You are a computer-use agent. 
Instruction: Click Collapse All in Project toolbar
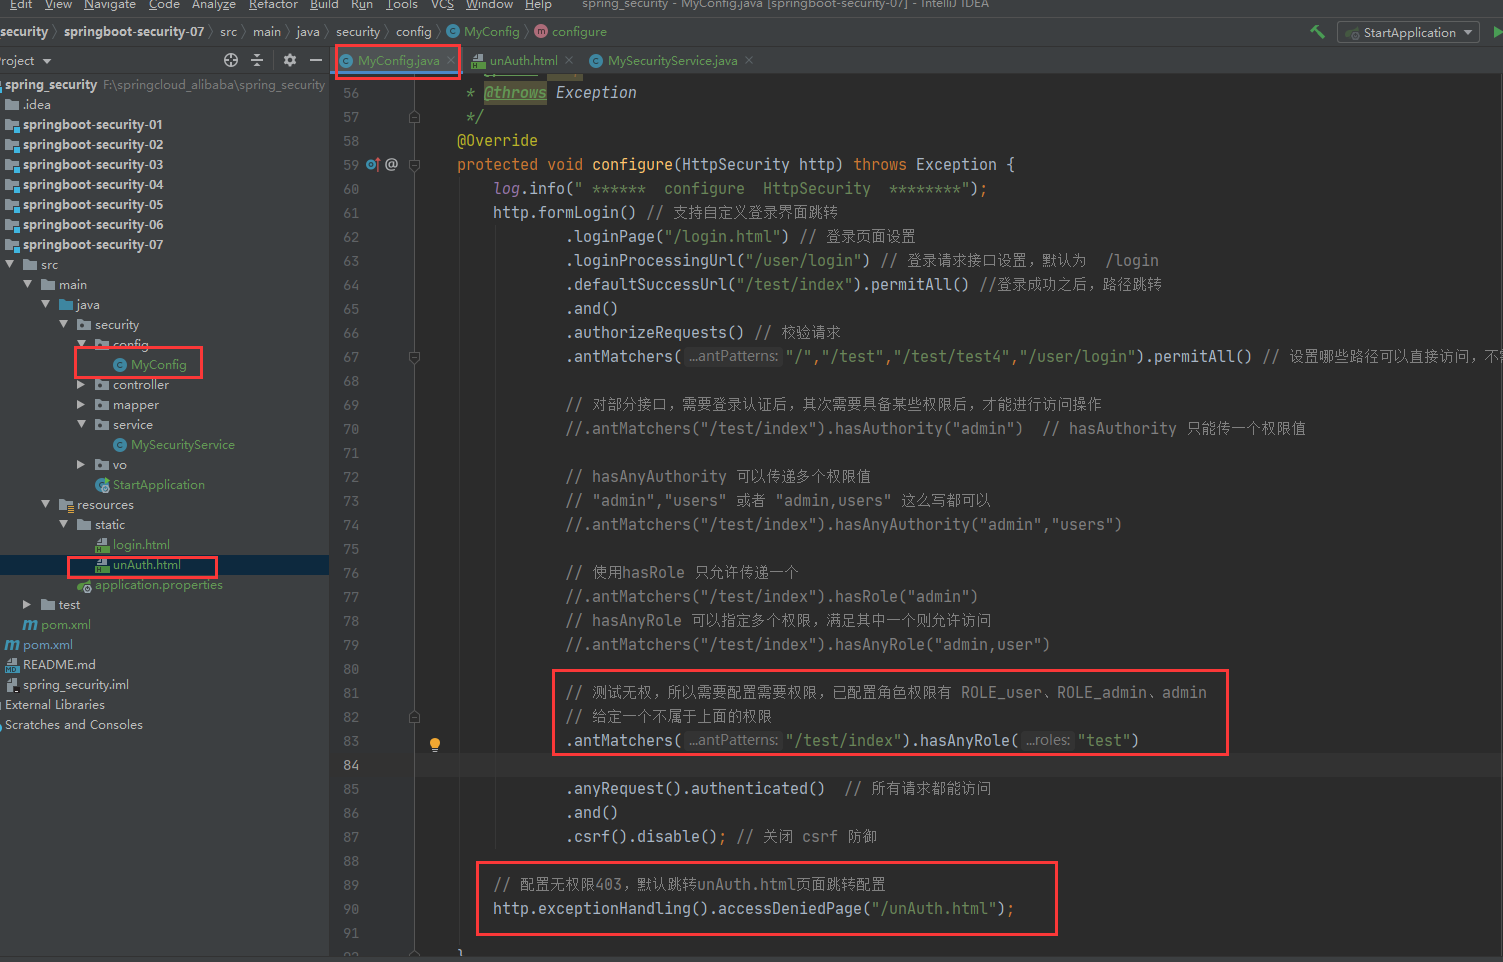(257, 60)
